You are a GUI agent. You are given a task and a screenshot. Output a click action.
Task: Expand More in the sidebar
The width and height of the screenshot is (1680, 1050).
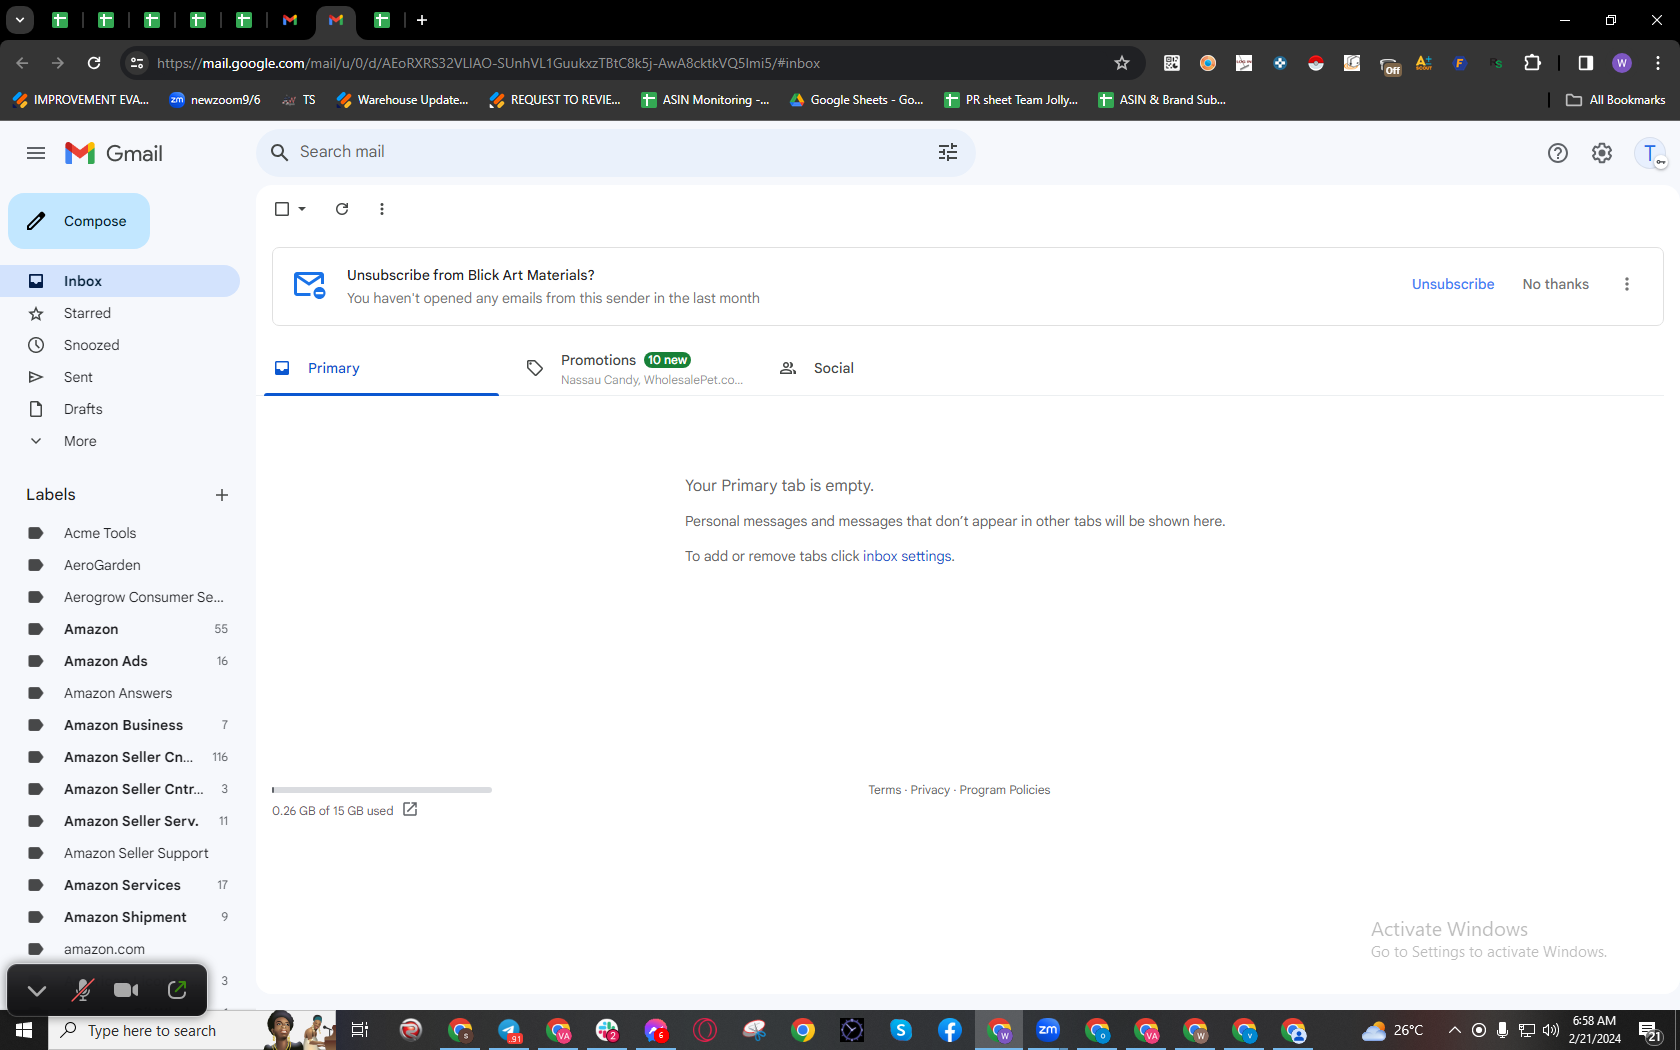(120, 441)
